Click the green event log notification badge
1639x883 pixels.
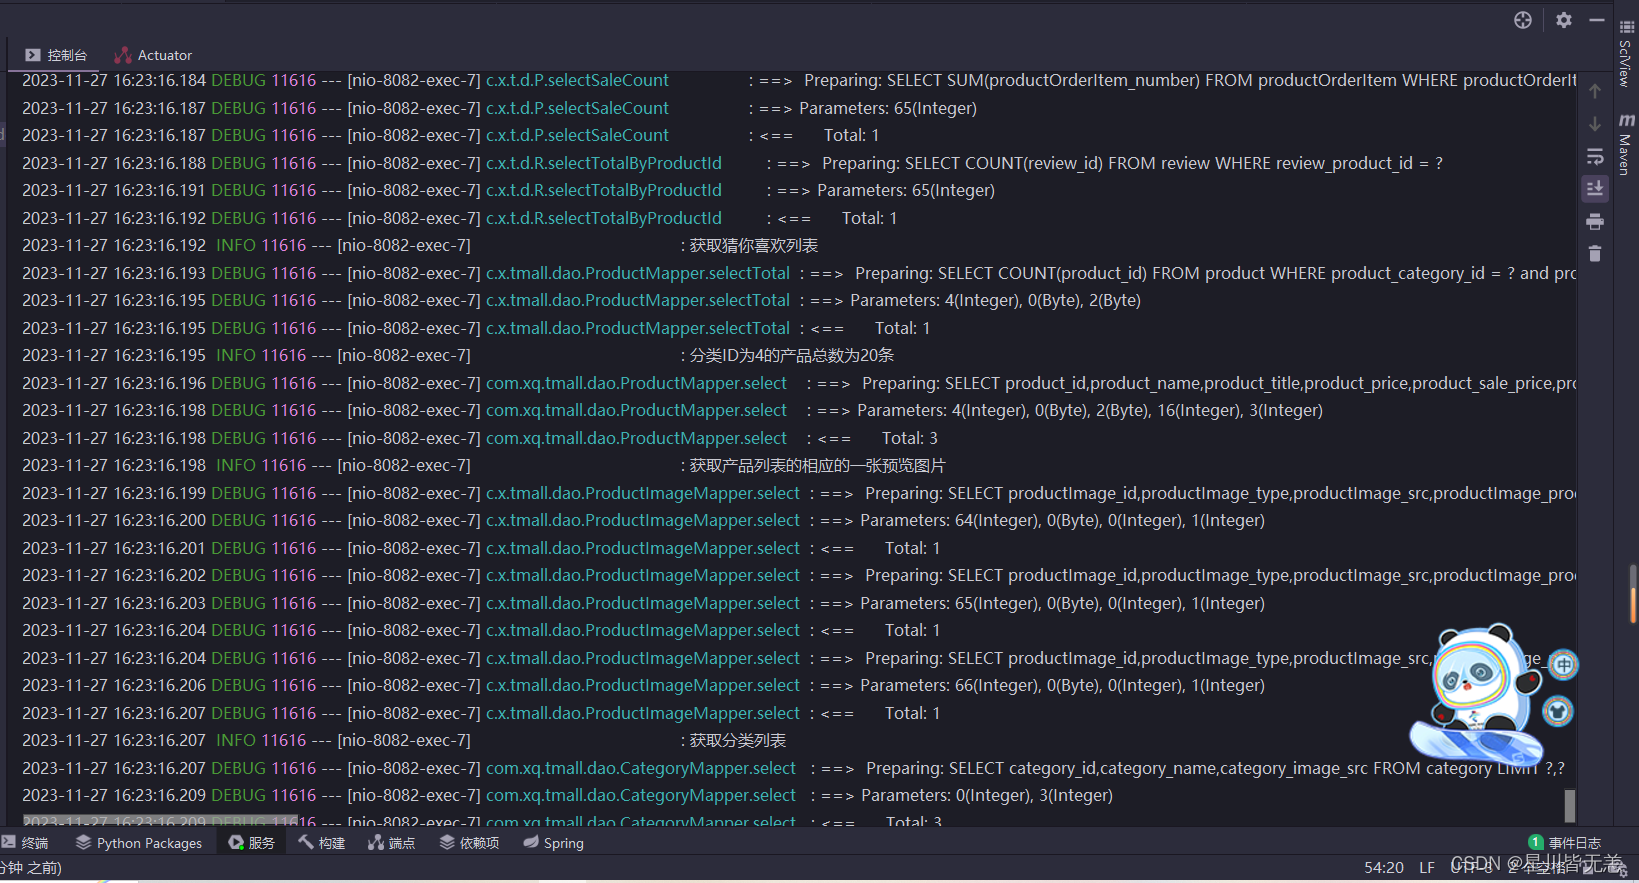coord(1536,842)
